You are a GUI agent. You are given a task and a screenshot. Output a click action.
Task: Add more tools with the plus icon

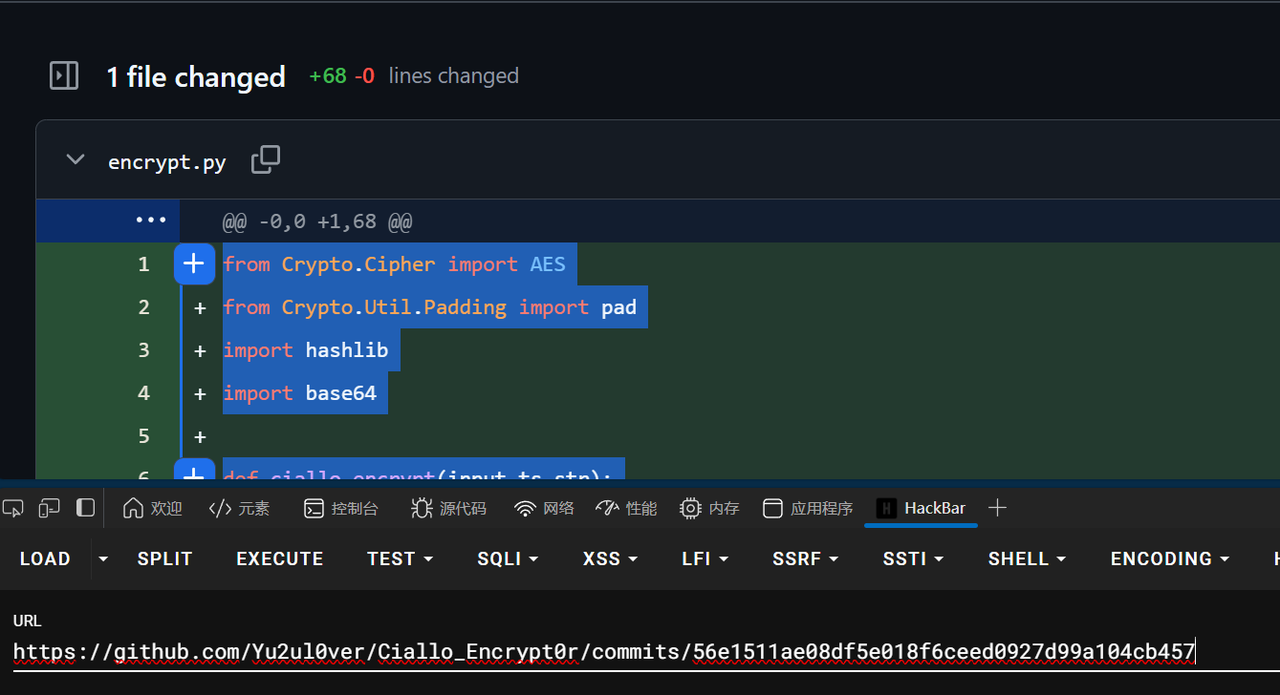click(996, 508)
